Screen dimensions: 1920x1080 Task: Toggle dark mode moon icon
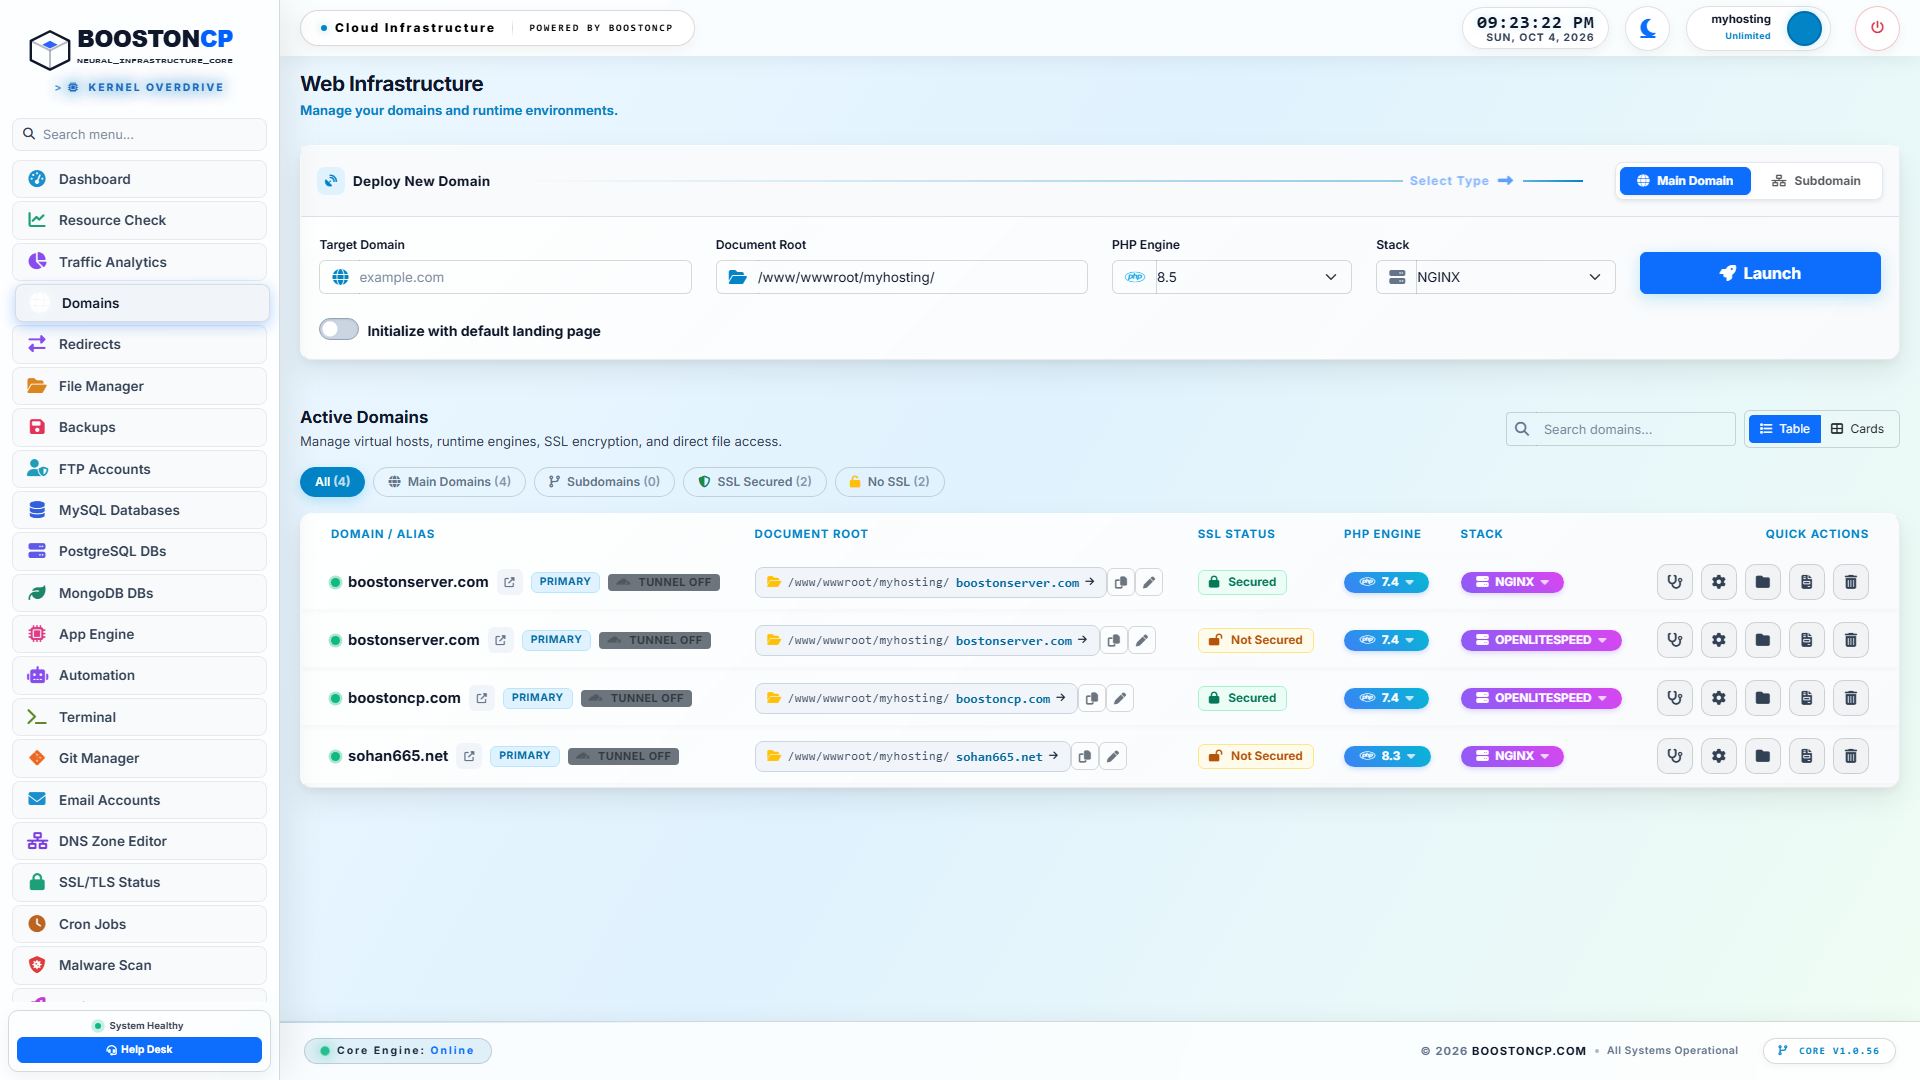pos(1647,28)
